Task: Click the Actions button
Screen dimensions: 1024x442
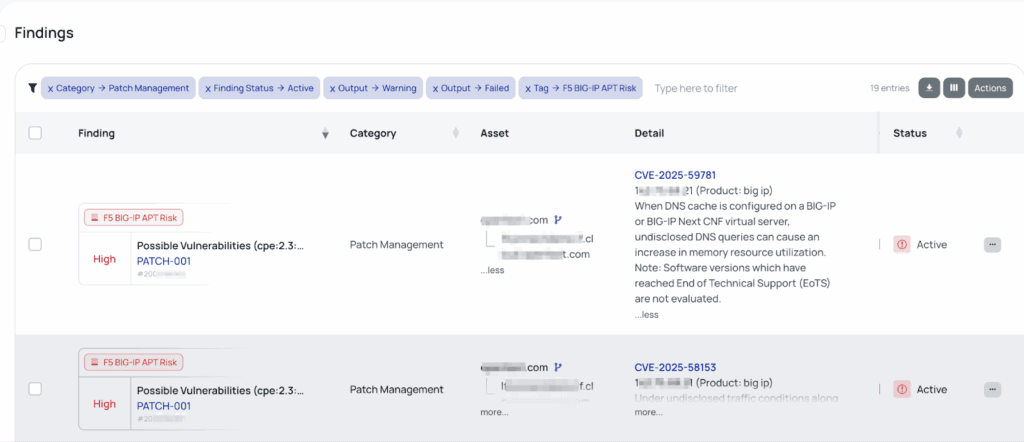Action: pos(990,88)
